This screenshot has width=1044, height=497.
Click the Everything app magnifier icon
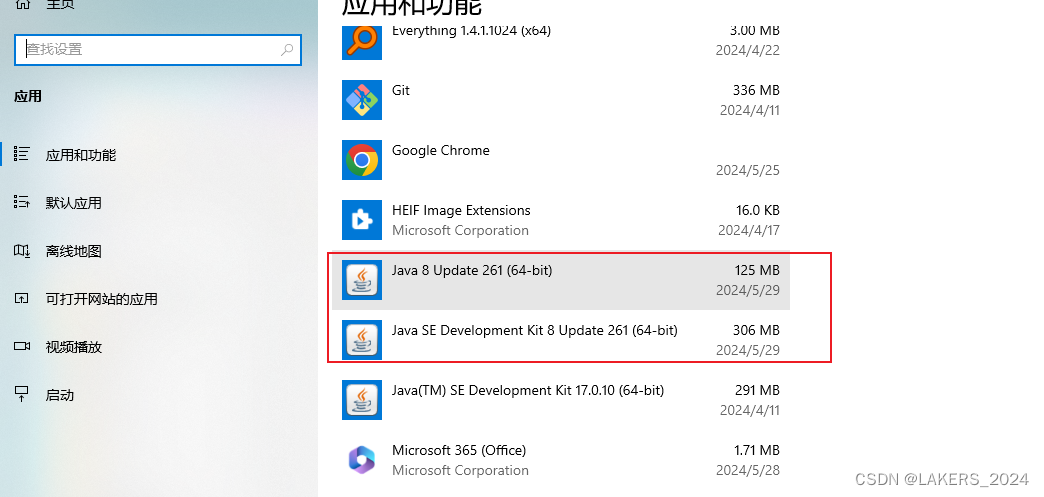pyautogui.click(x=362, y=41)
